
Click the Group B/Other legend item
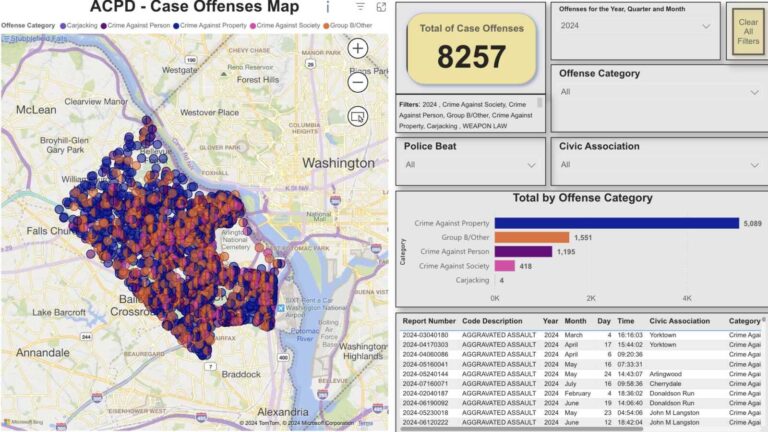click(x=347, y=25)
